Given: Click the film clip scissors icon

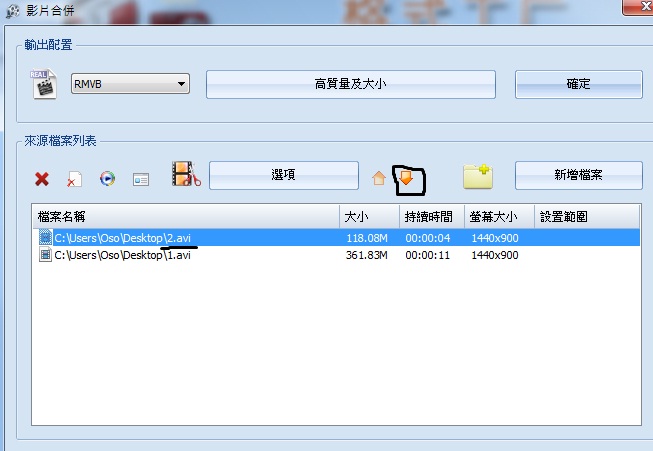Looking at the screenshot, I should tap(186, 174).
